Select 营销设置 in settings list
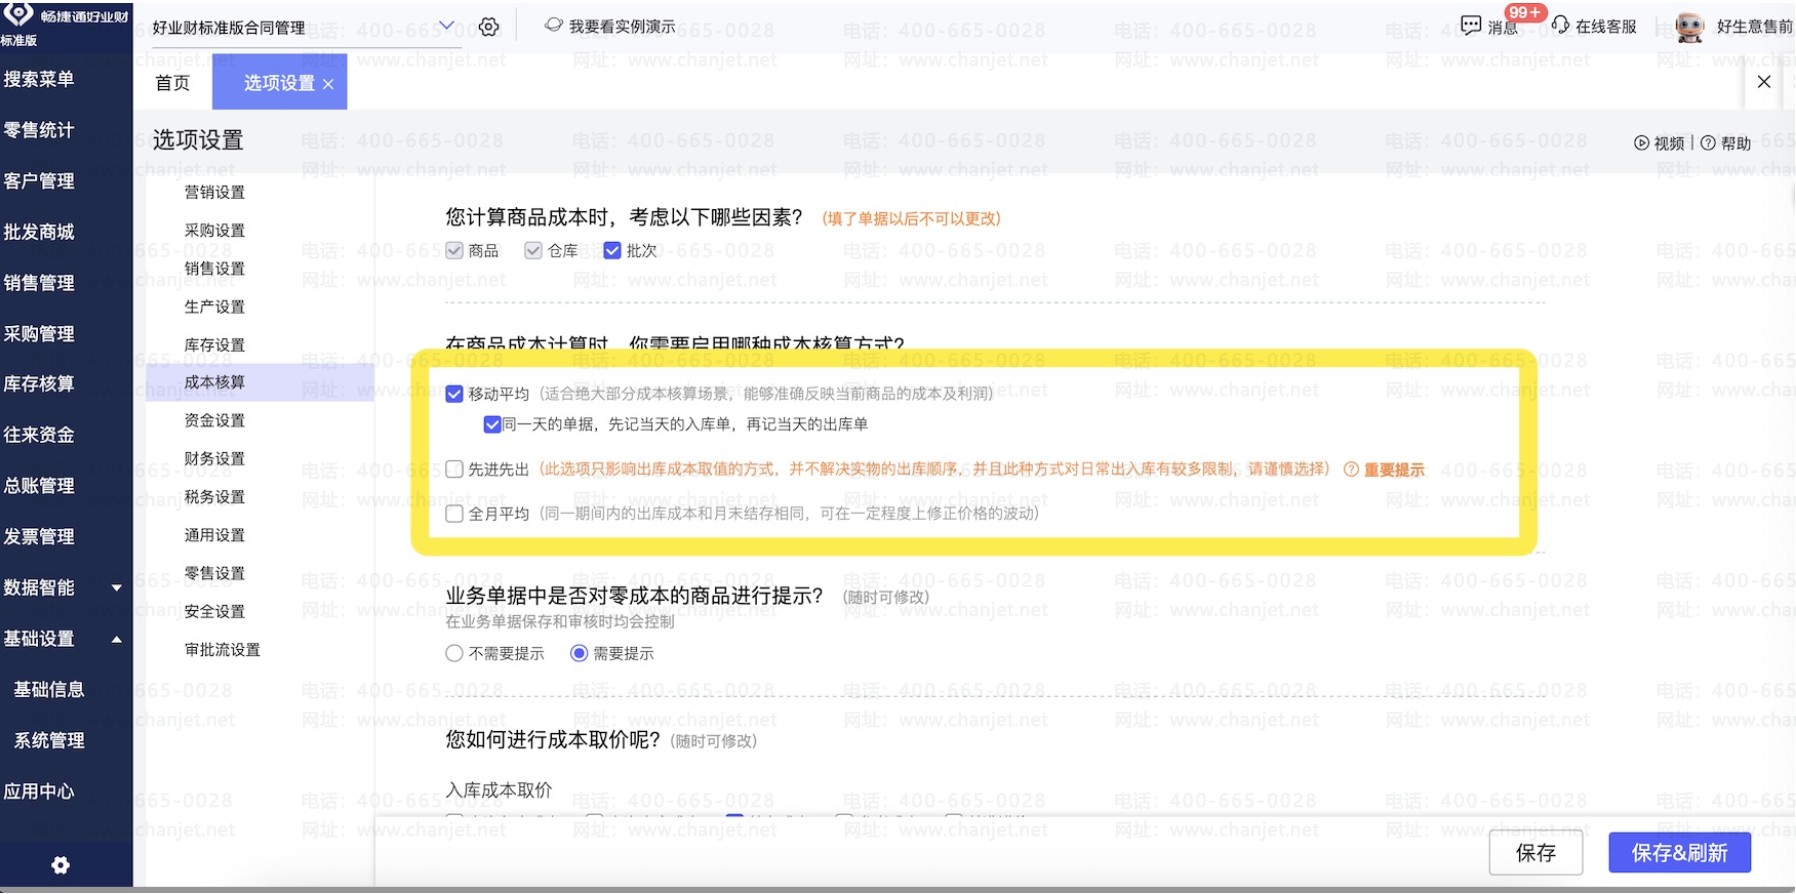The width and height of the screenshot is (1796, 894). pos(214,192)
